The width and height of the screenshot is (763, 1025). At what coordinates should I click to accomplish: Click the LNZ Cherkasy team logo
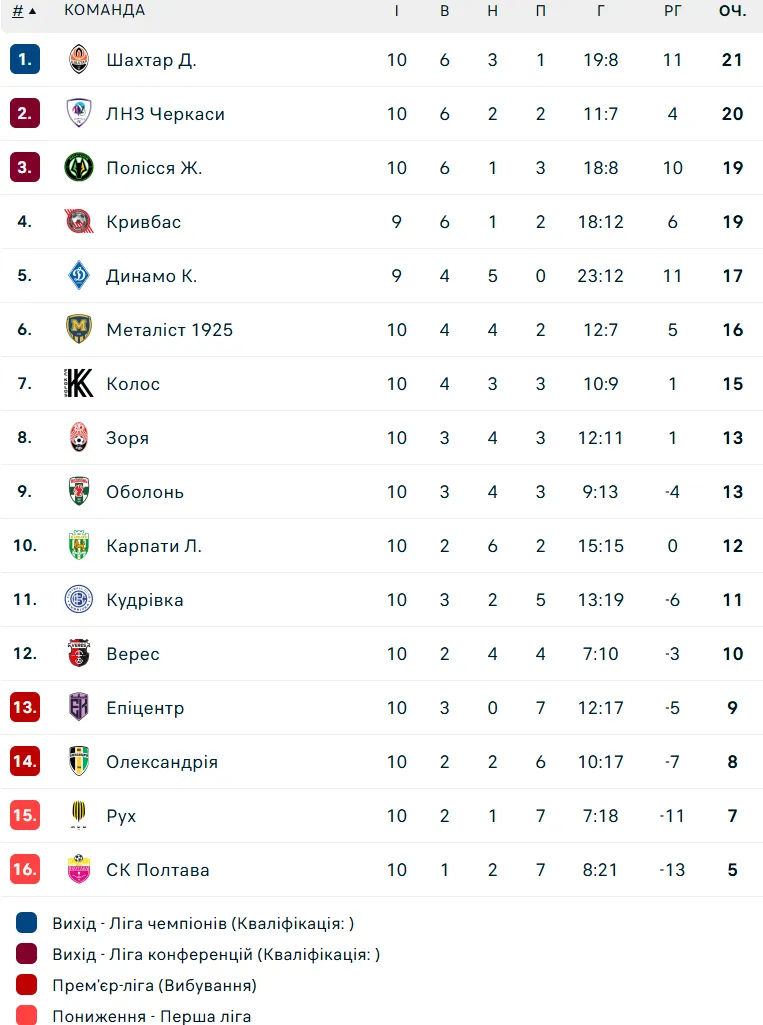point(79,114)
